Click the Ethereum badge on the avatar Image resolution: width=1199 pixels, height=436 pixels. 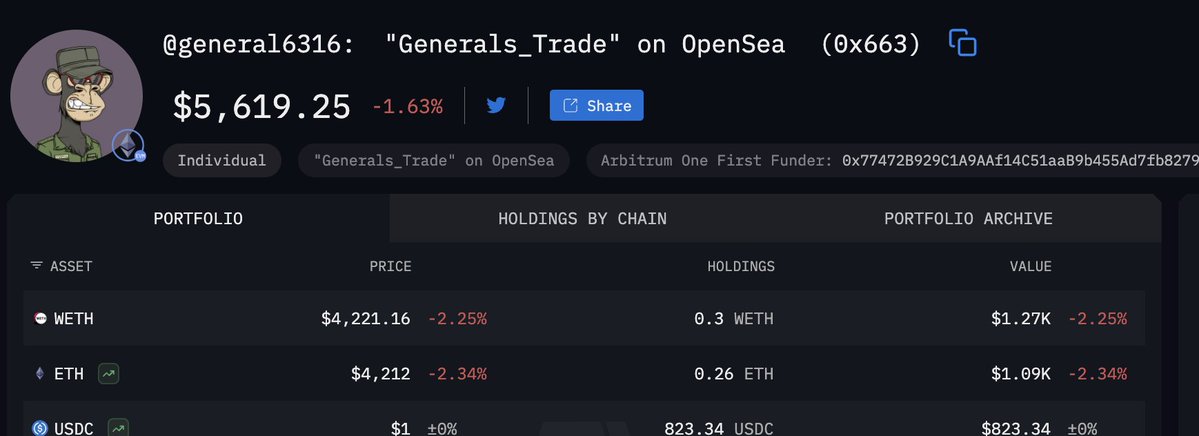128,145
